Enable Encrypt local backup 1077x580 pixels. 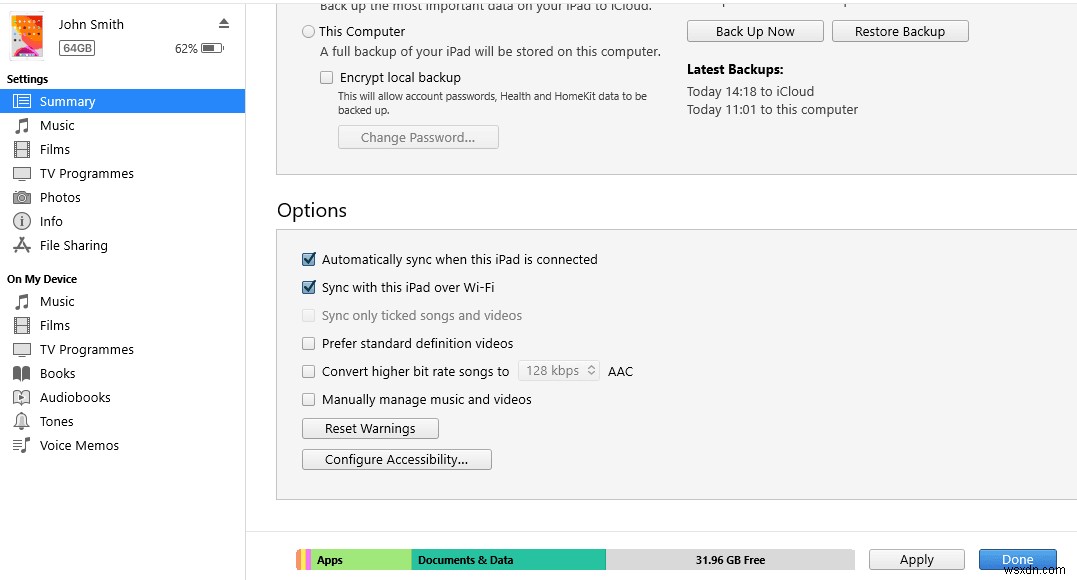click(326, 77)
